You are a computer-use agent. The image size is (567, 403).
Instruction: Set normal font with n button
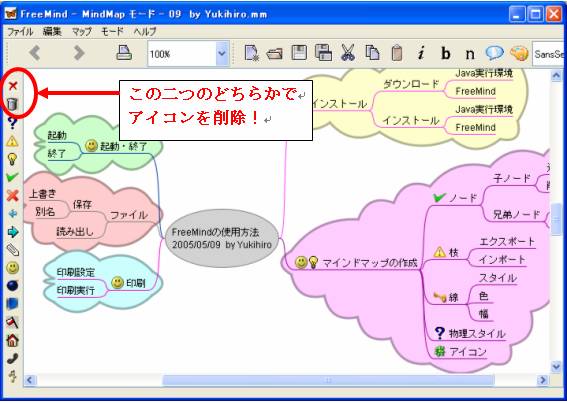470,54
